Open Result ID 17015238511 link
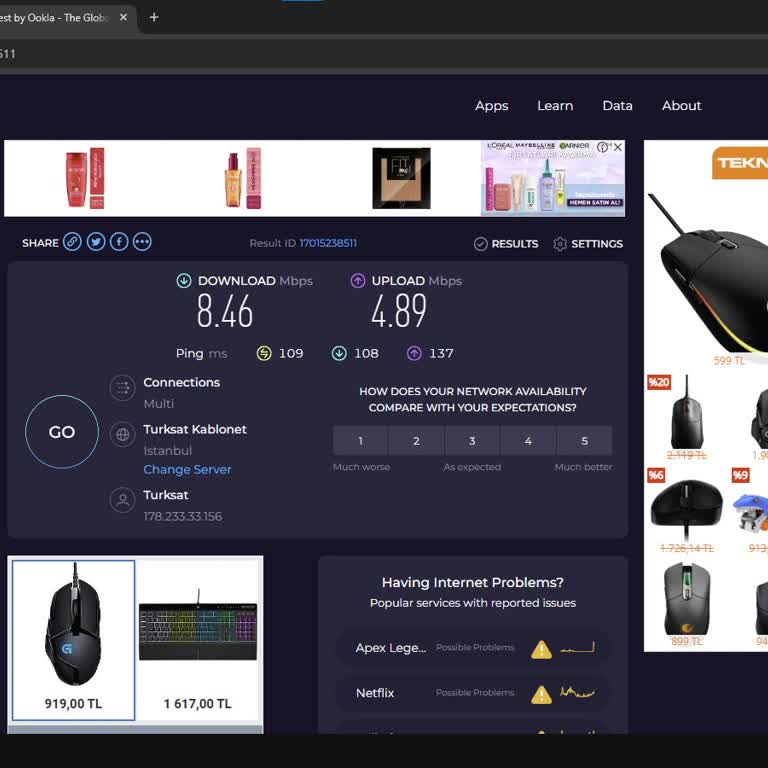This screenshot has height=768, width=768. coord(328,243)
